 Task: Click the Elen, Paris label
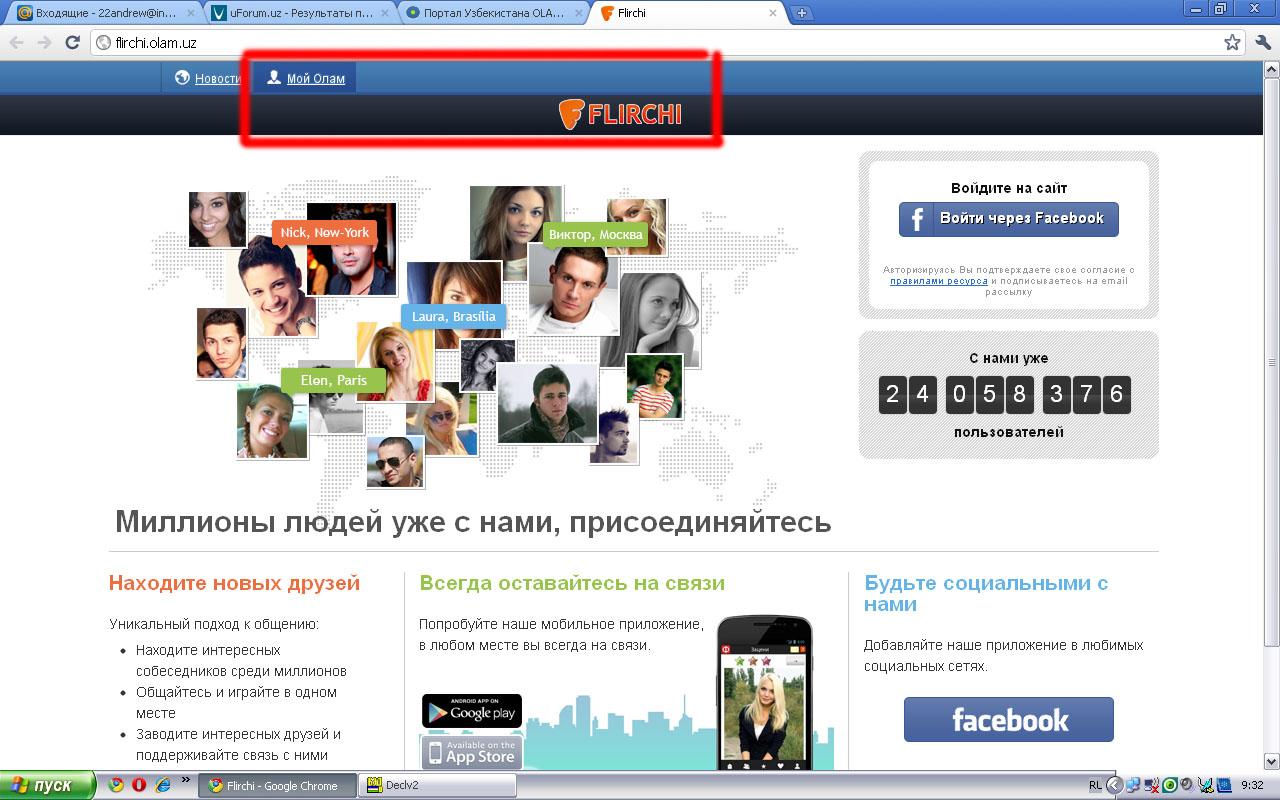coord(333,380)
